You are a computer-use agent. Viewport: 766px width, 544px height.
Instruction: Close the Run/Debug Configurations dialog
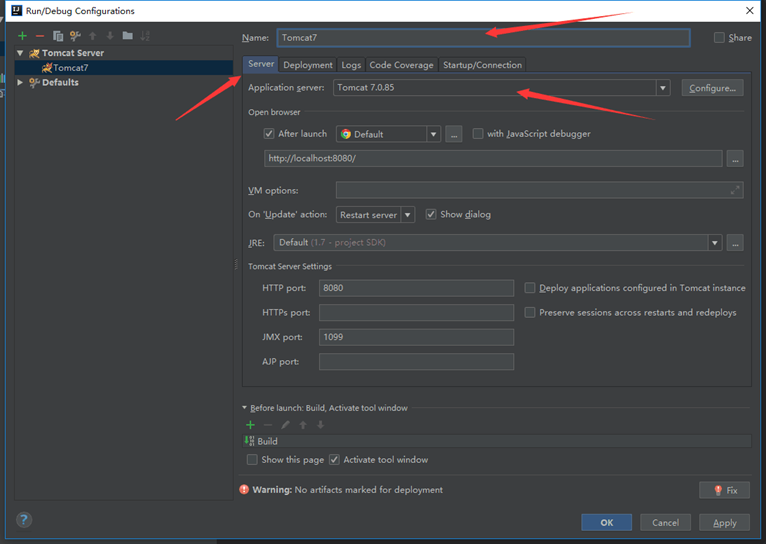click(x=750, y=11)
